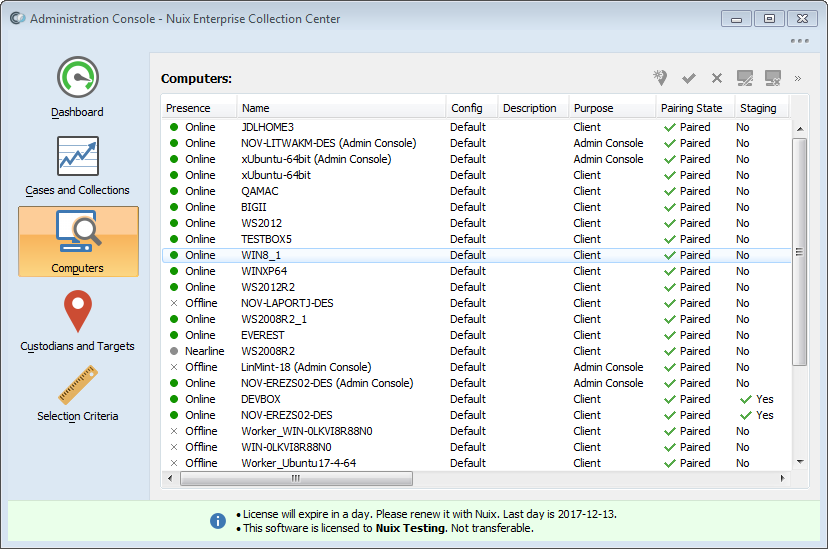
Task: Click paired checkmark for WIN8_1 row
Action: coord(670,255)
